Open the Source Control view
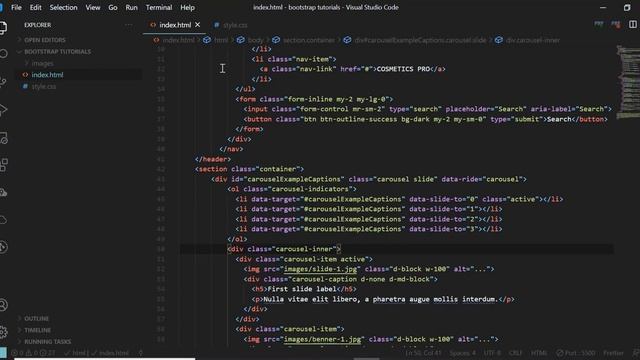Viewport: 640px width, 360px height. (3, 81)
